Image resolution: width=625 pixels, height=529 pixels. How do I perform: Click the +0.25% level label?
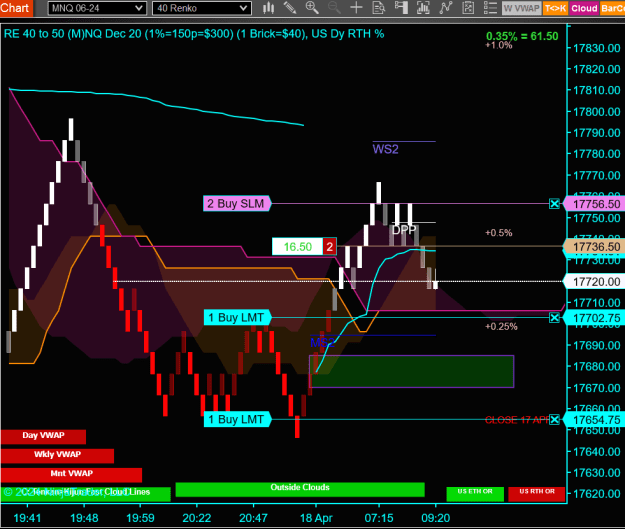[x=501, y=326]
